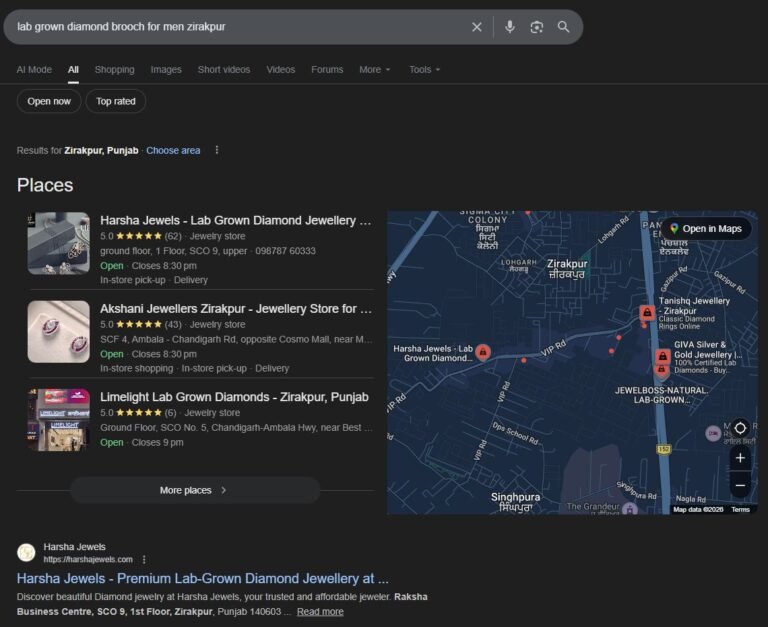Click the Singhpura label on map

point(515,502)
